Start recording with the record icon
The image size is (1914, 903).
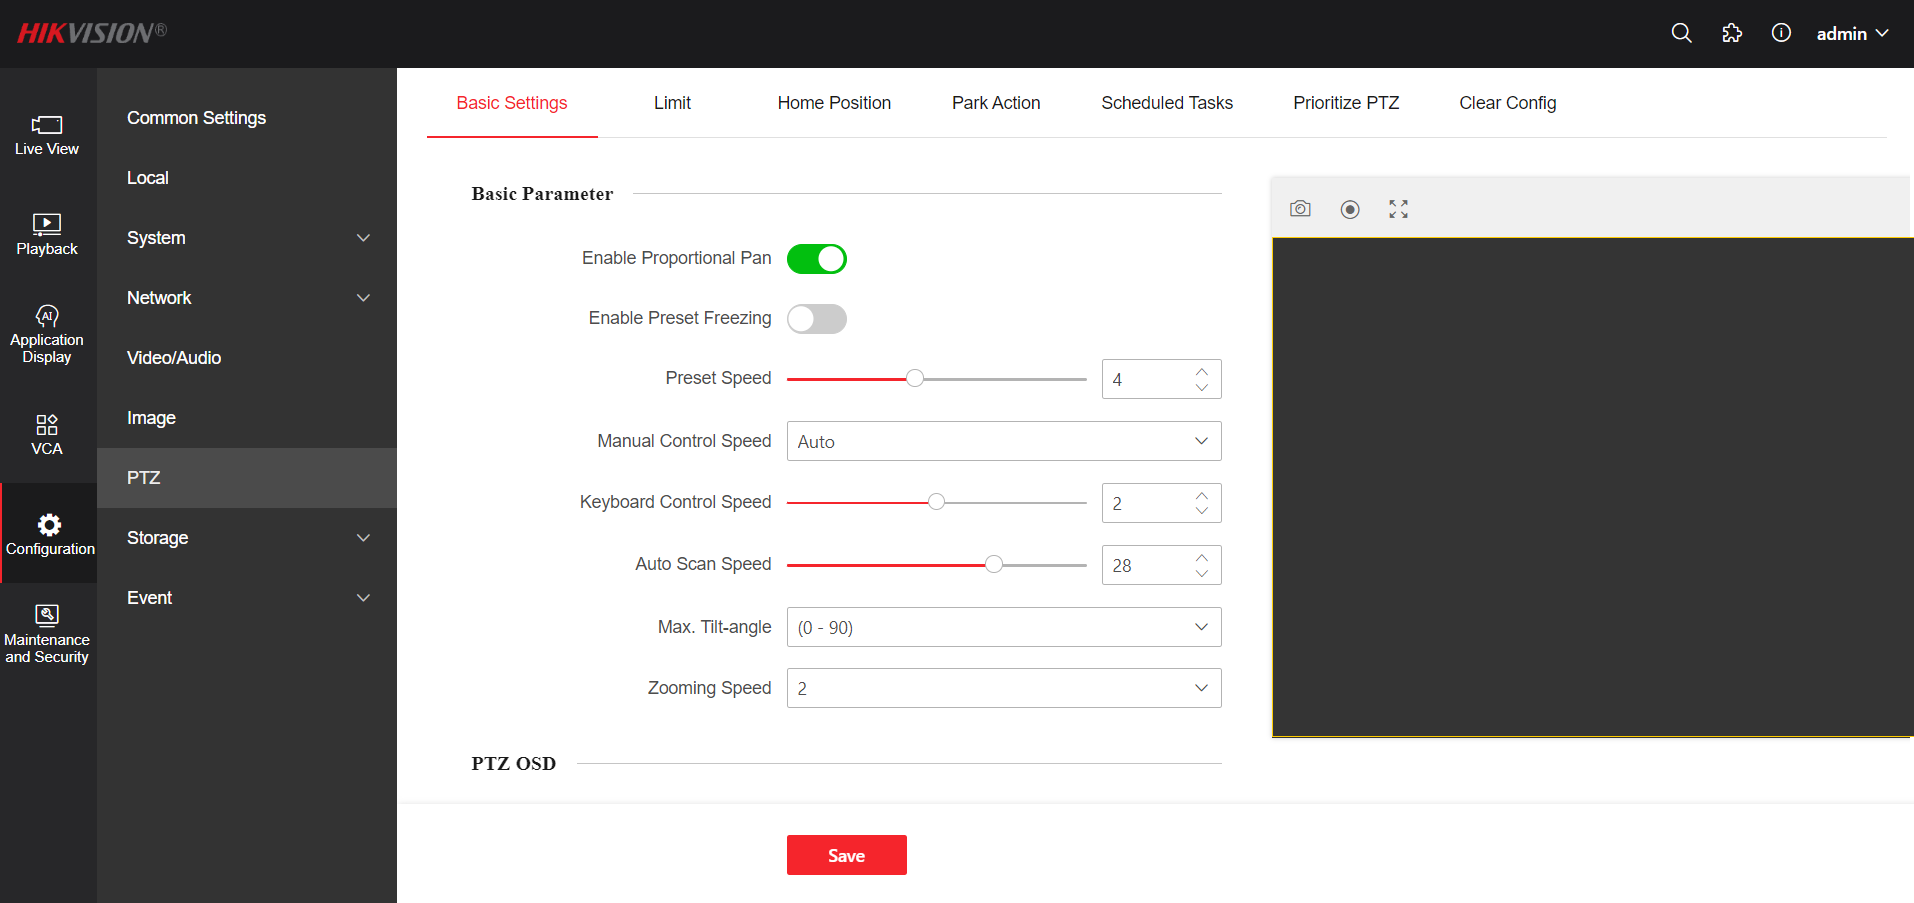1350,209
